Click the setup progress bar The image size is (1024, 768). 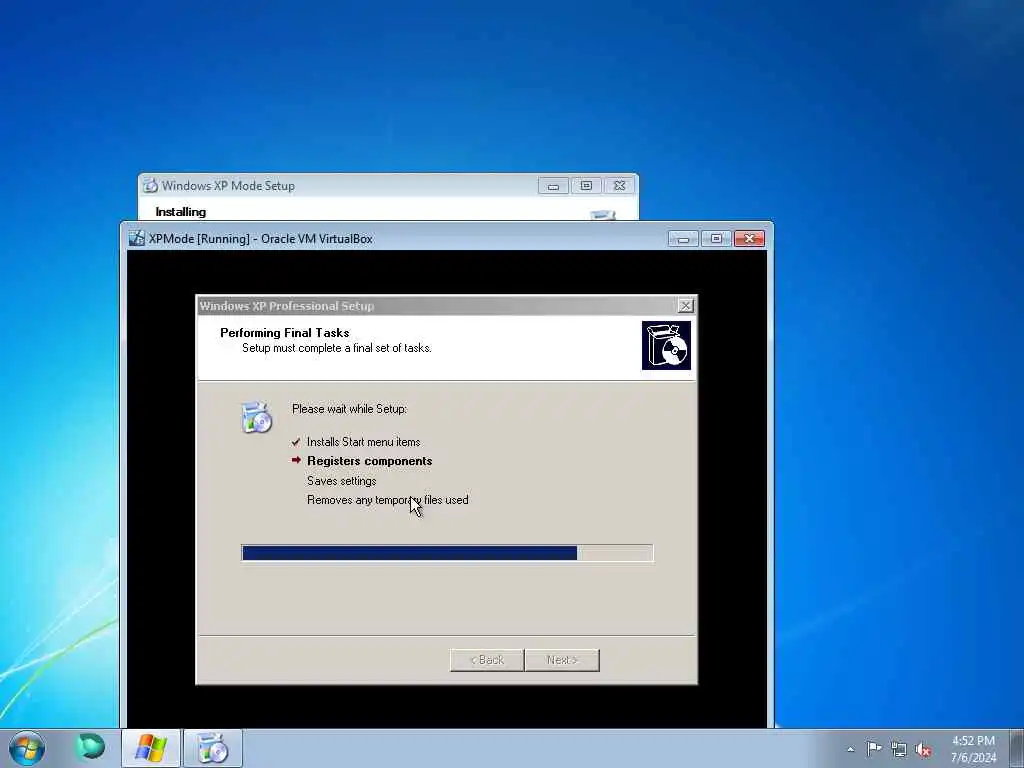447,553
